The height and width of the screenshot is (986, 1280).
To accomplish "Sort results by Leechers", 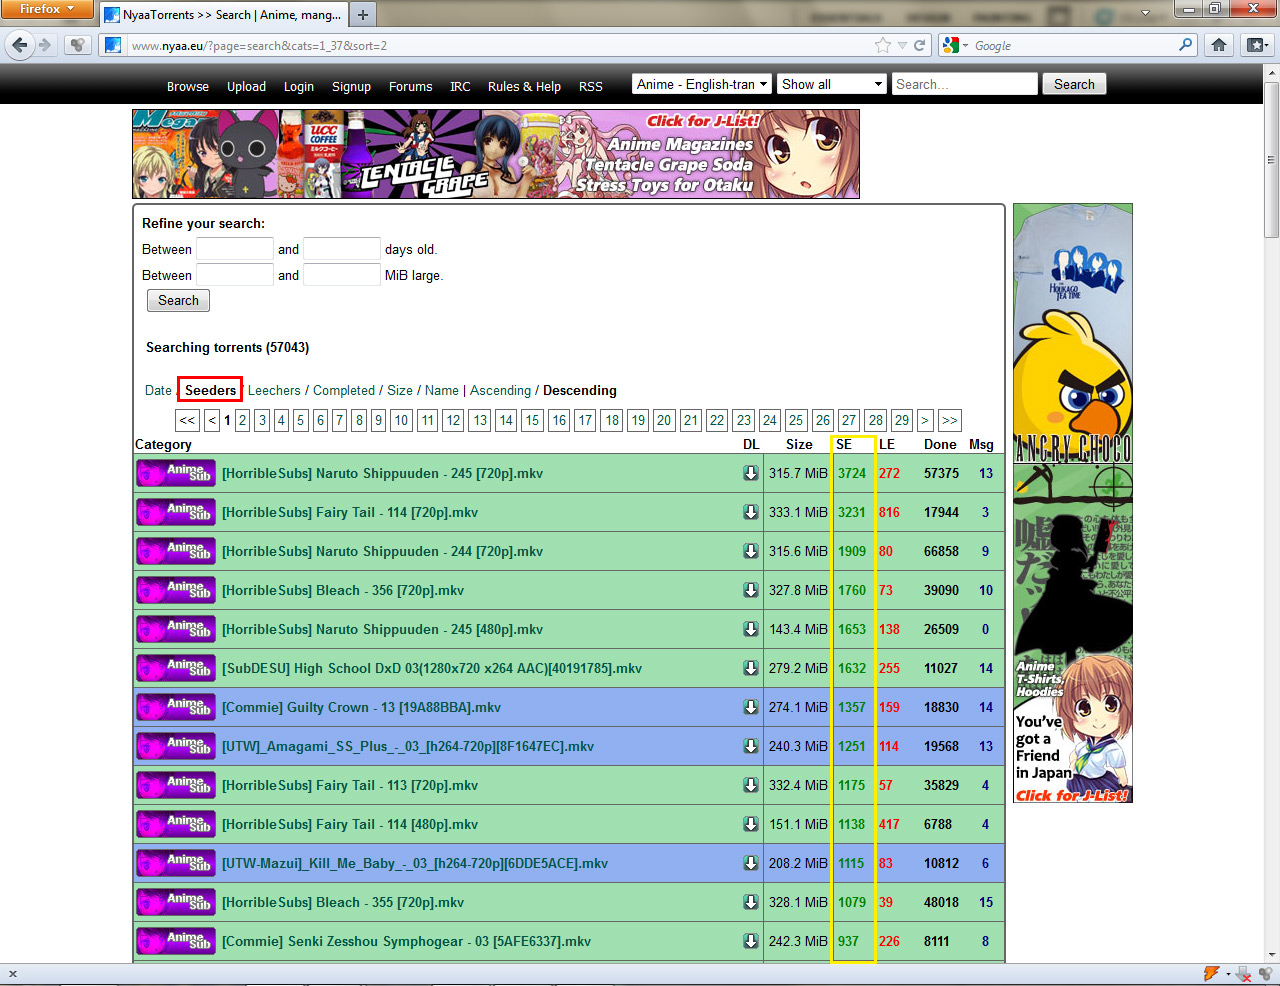I will pyautogui.click(x=274, y=390).
